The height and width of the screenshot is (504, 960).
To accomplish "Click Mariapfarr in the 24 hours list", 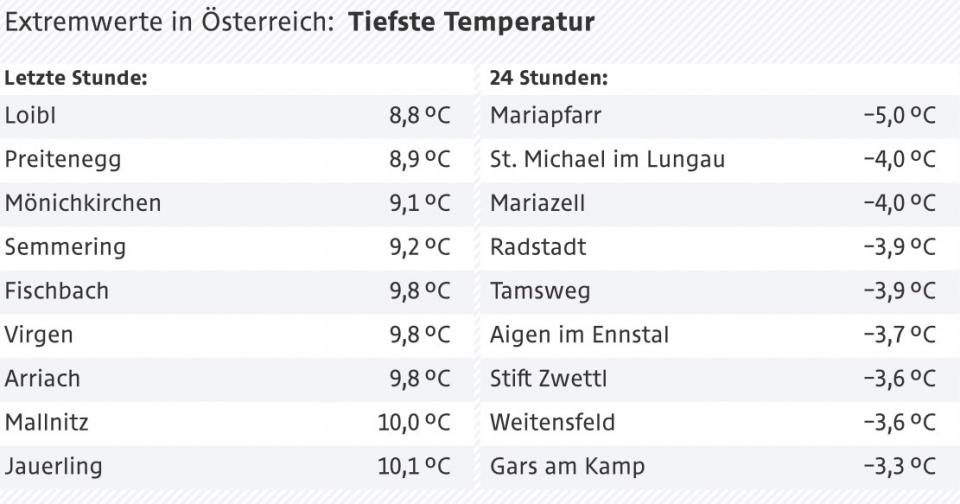I will coord(546,116).
